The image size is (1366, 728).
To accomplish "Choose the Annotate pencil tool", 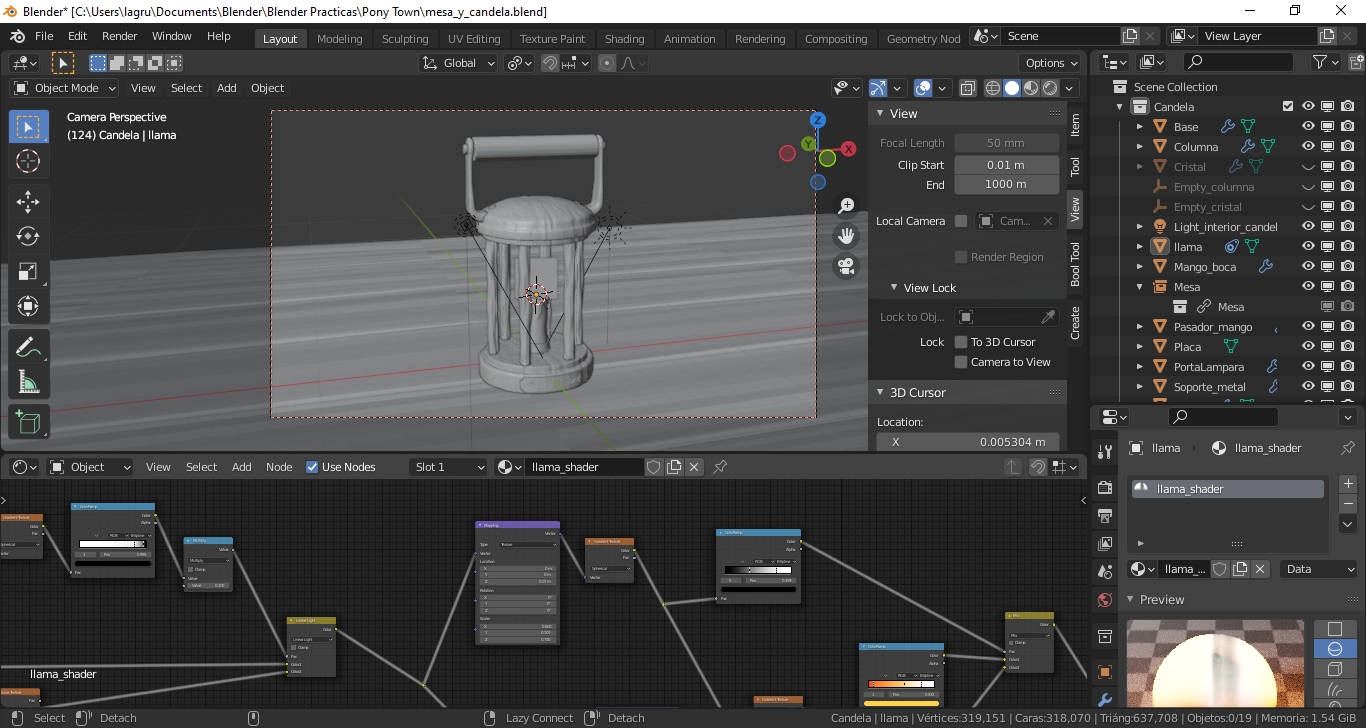I will coord(28,347).
